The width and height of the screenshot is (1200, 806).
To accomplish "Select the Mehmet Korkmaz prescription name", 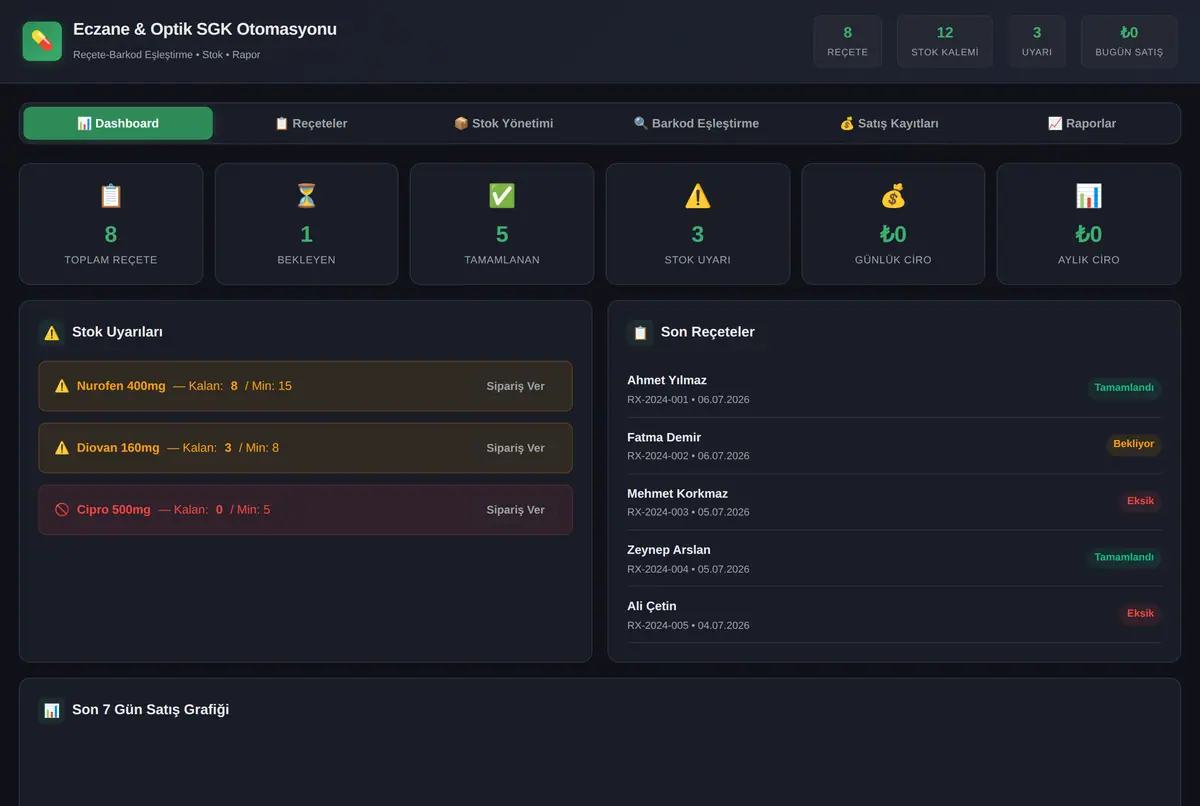I will [677, 493].
